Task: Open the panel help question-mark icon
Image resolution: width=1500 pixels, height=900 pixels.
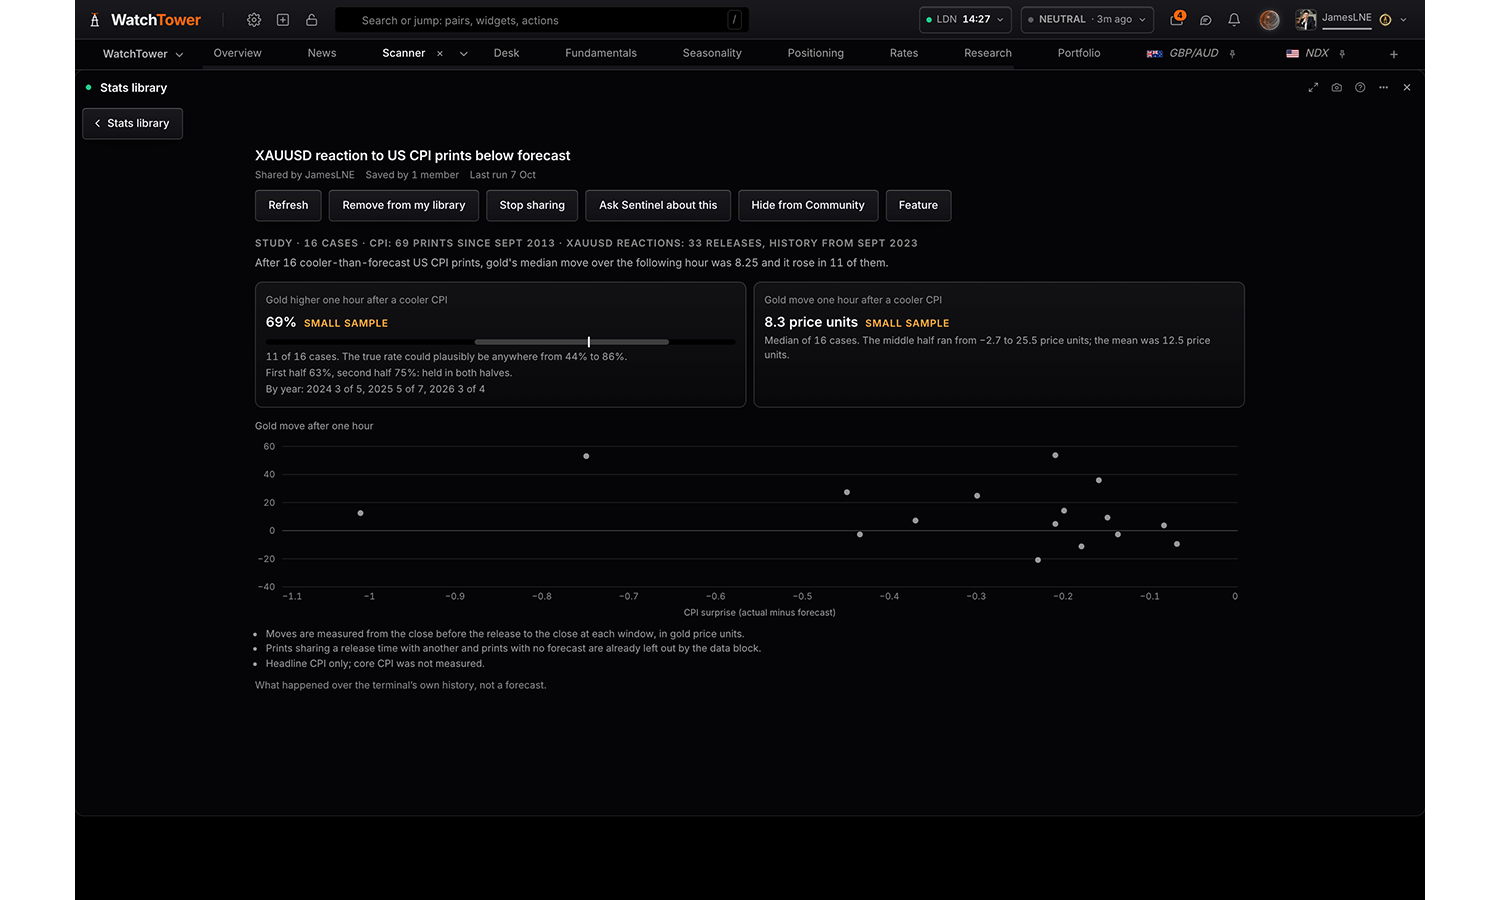Action: pos(1360,88)
